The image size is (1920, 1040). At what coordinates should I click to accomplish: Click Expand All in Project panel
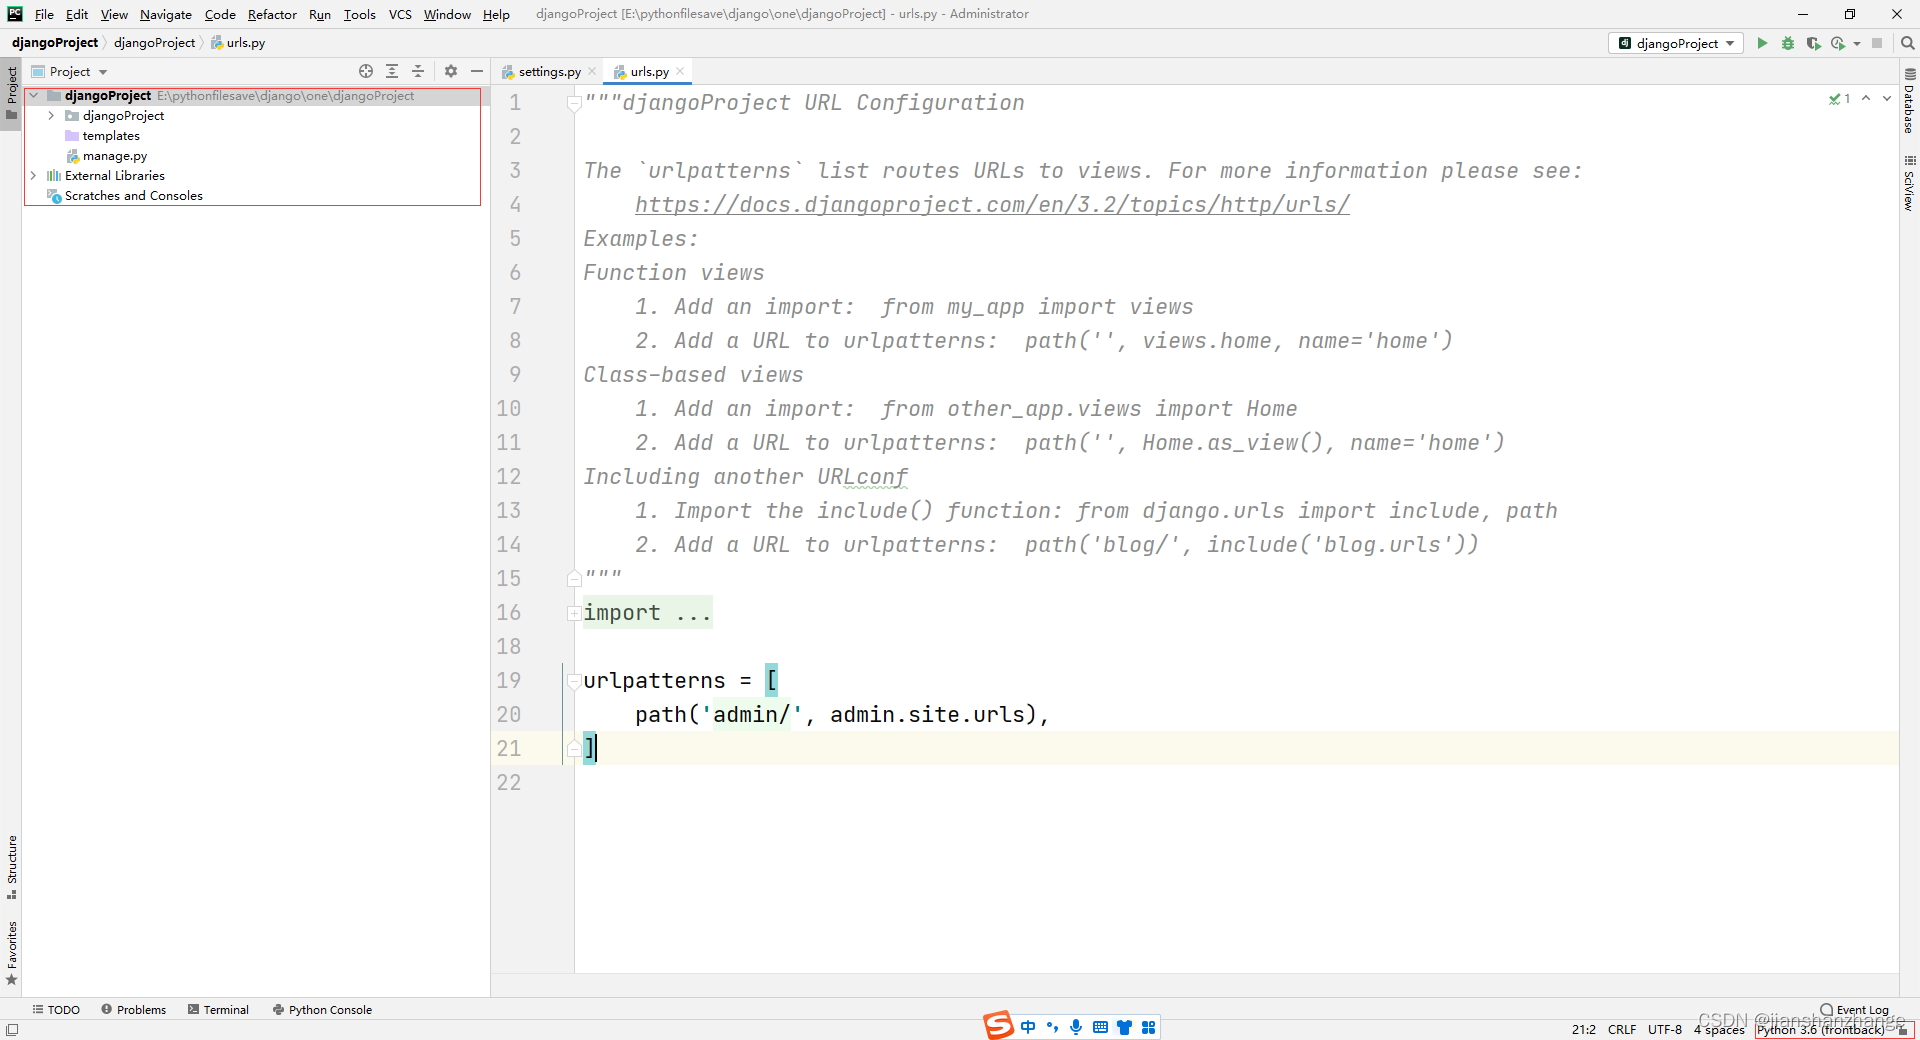[392, 71]
